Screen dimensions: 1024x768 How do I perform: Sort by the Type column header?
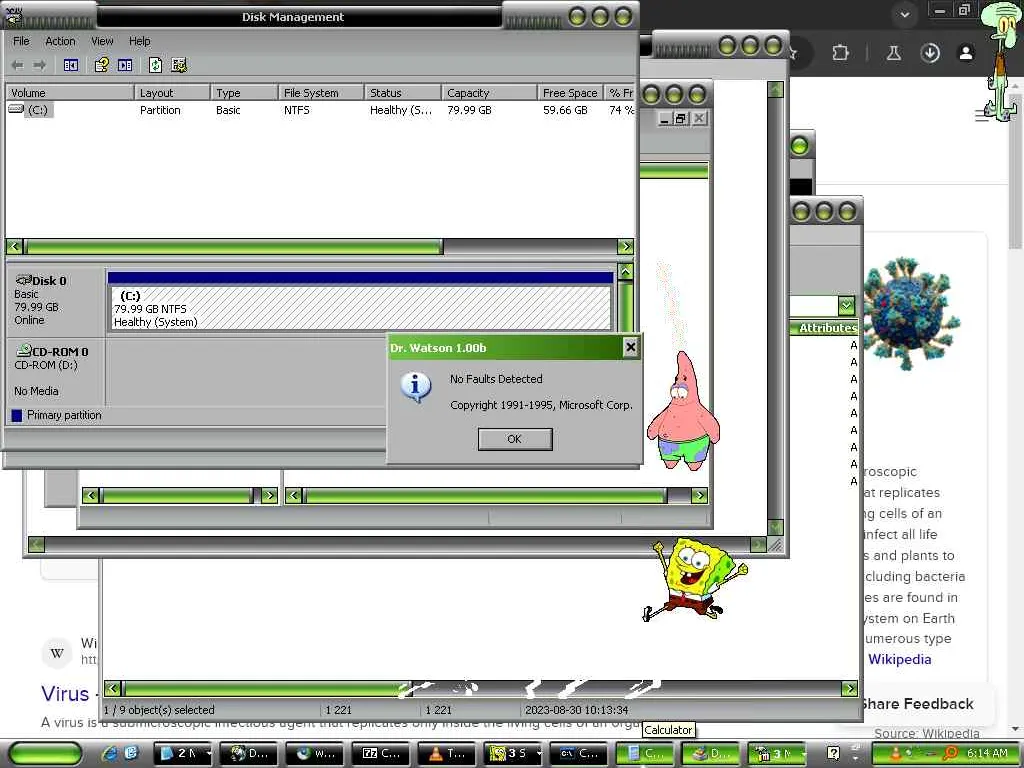pos(244,93)
